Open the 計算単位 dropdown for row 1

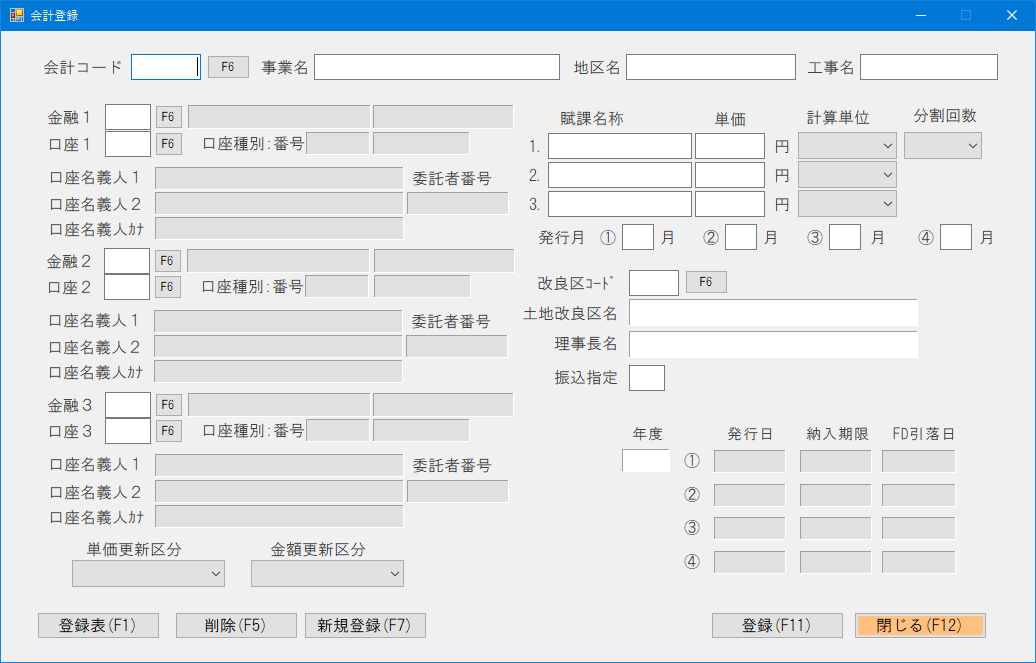point(845,145)
